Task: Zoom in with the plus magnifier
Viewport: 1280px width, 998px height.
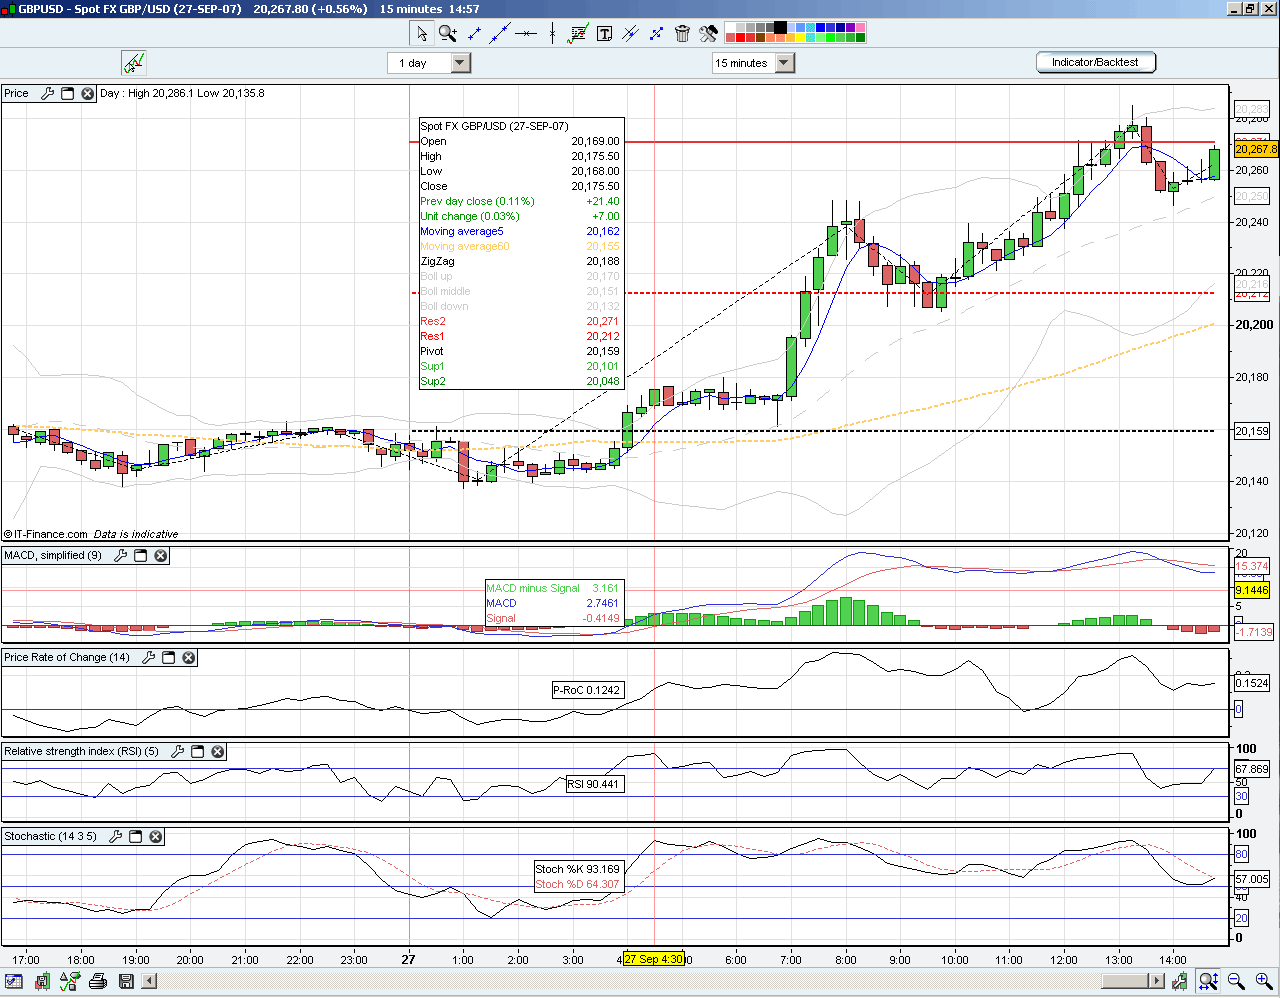Action: pos(1264,981)
